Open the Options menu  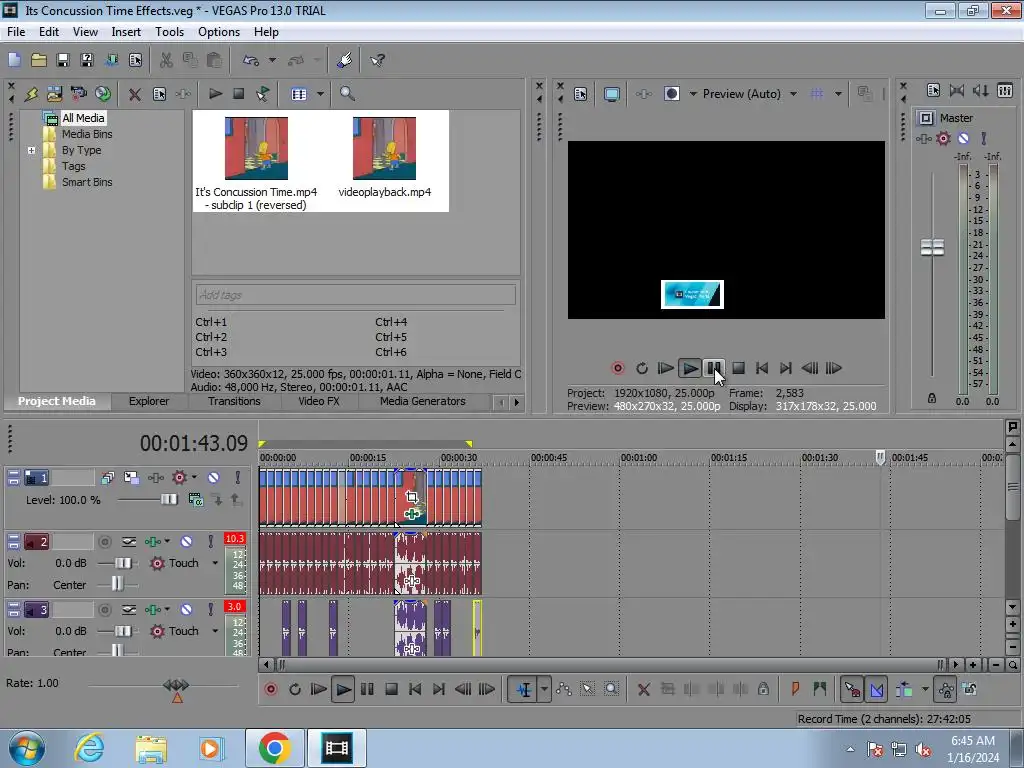pos(219,31)
